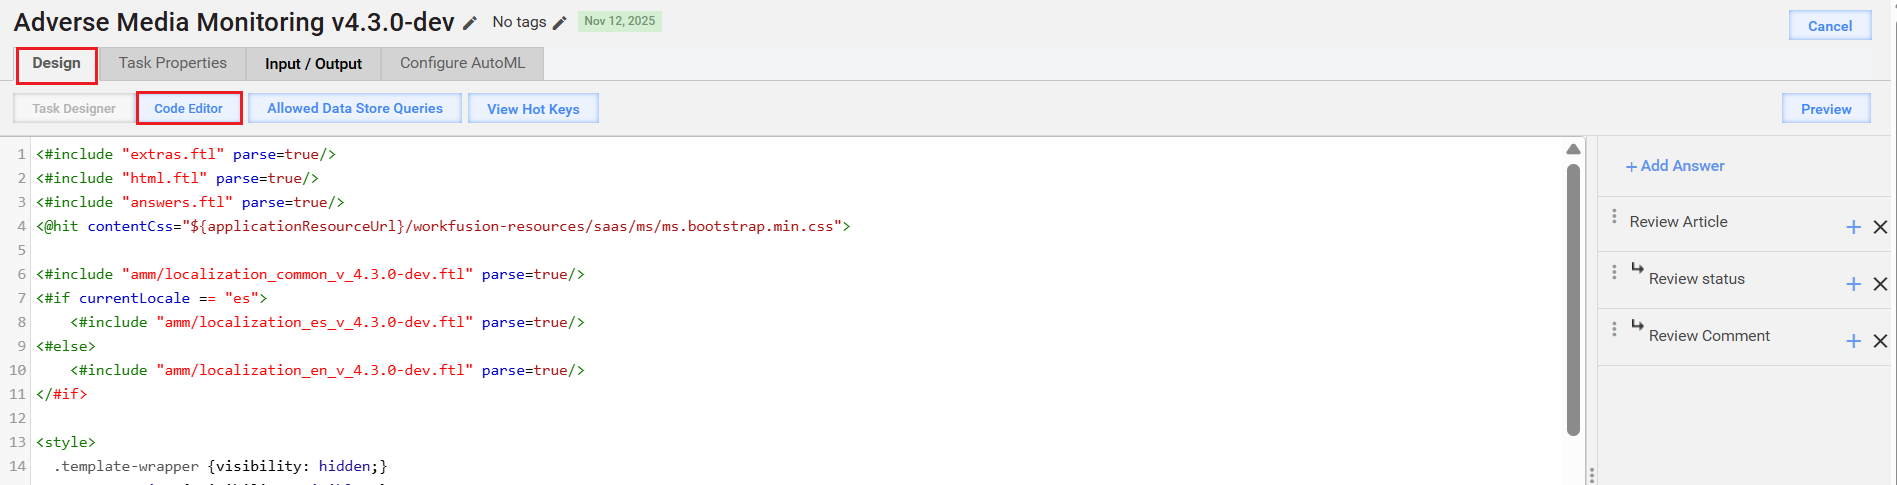Screen dimensions: 1897x485
Task: Click the Review status drag handle
Action: pyautogui.click(x=1614, y=272)
